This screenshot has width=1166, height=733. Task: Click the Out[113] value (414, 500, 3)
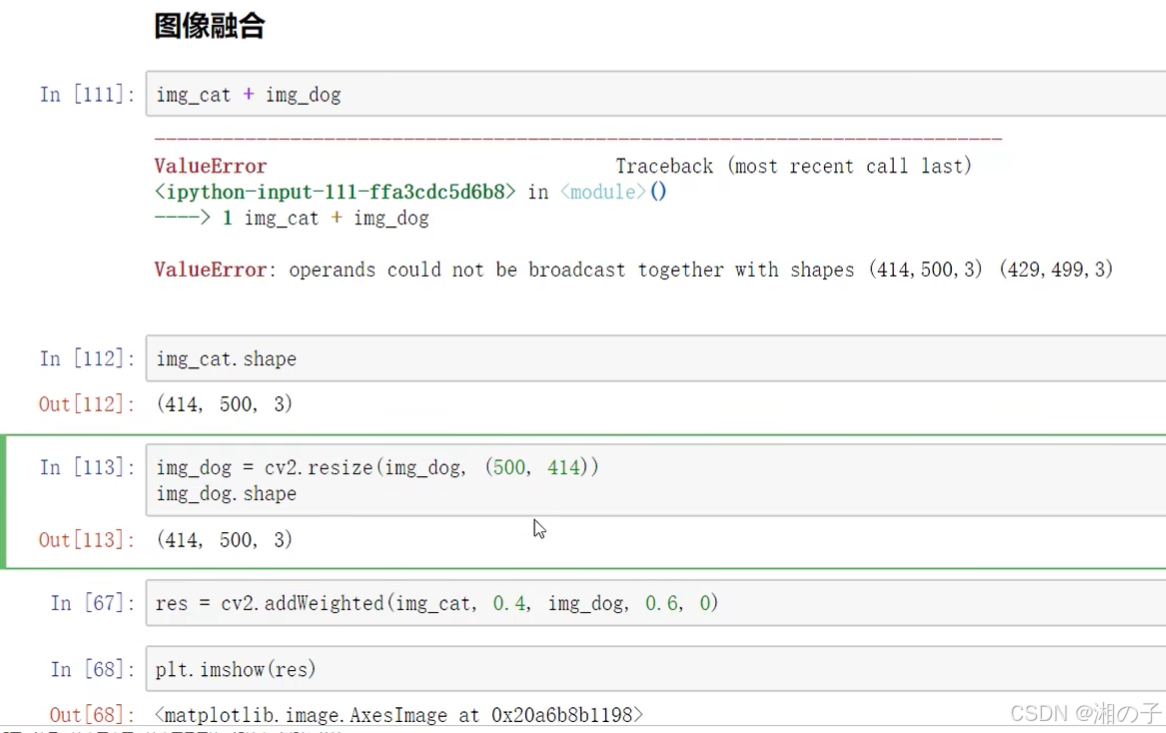coord(225,539)
